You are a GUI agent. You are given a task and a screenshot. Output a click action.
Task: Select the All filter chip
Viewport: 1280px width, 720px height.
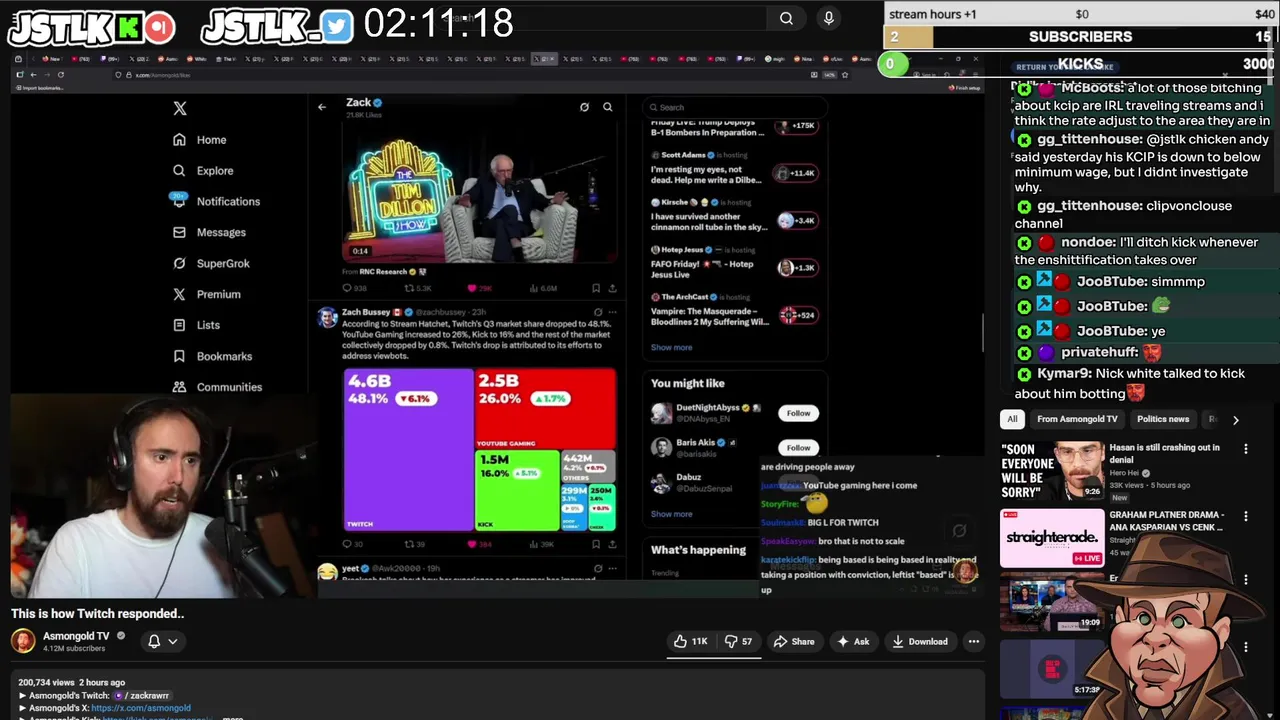[1012, 419]
